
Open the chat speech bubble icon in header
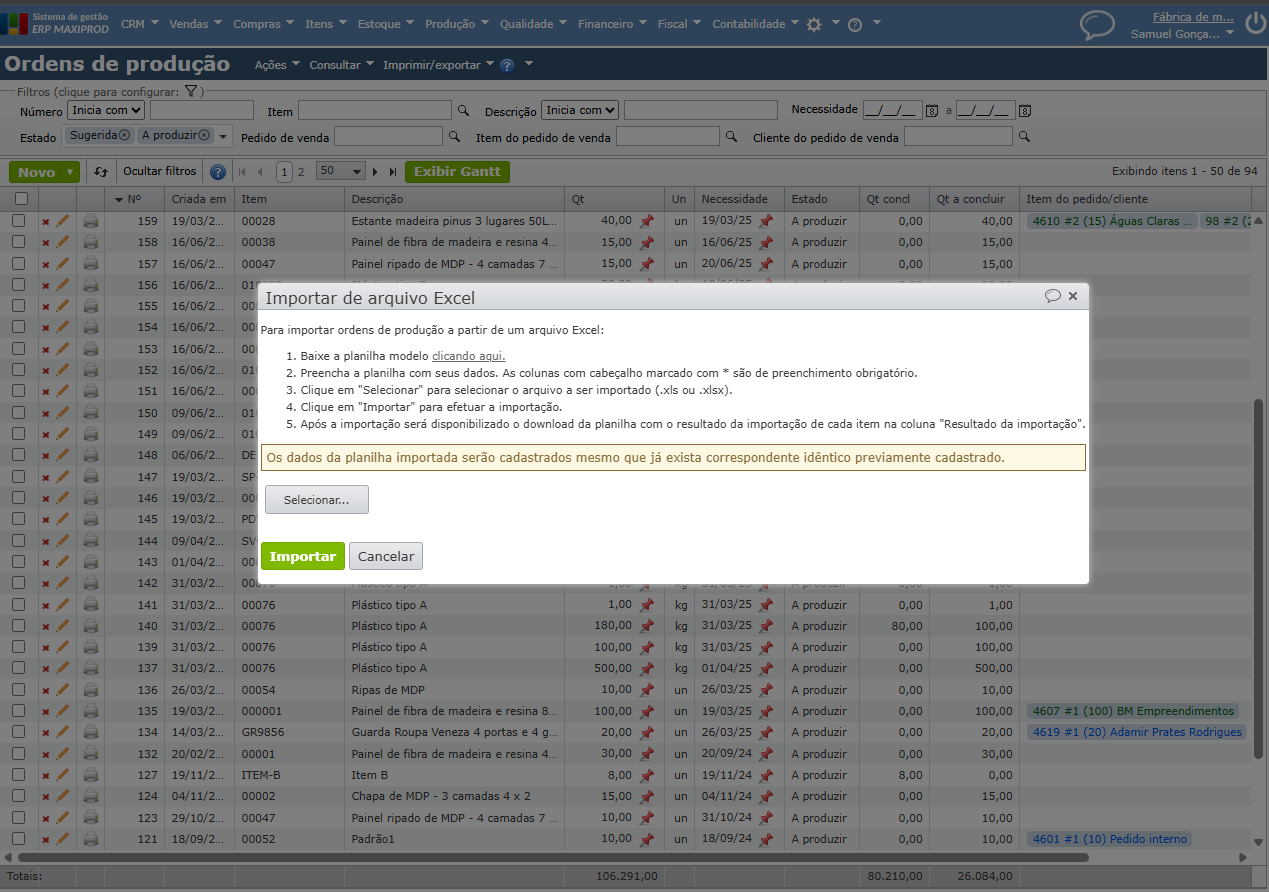1097,25
